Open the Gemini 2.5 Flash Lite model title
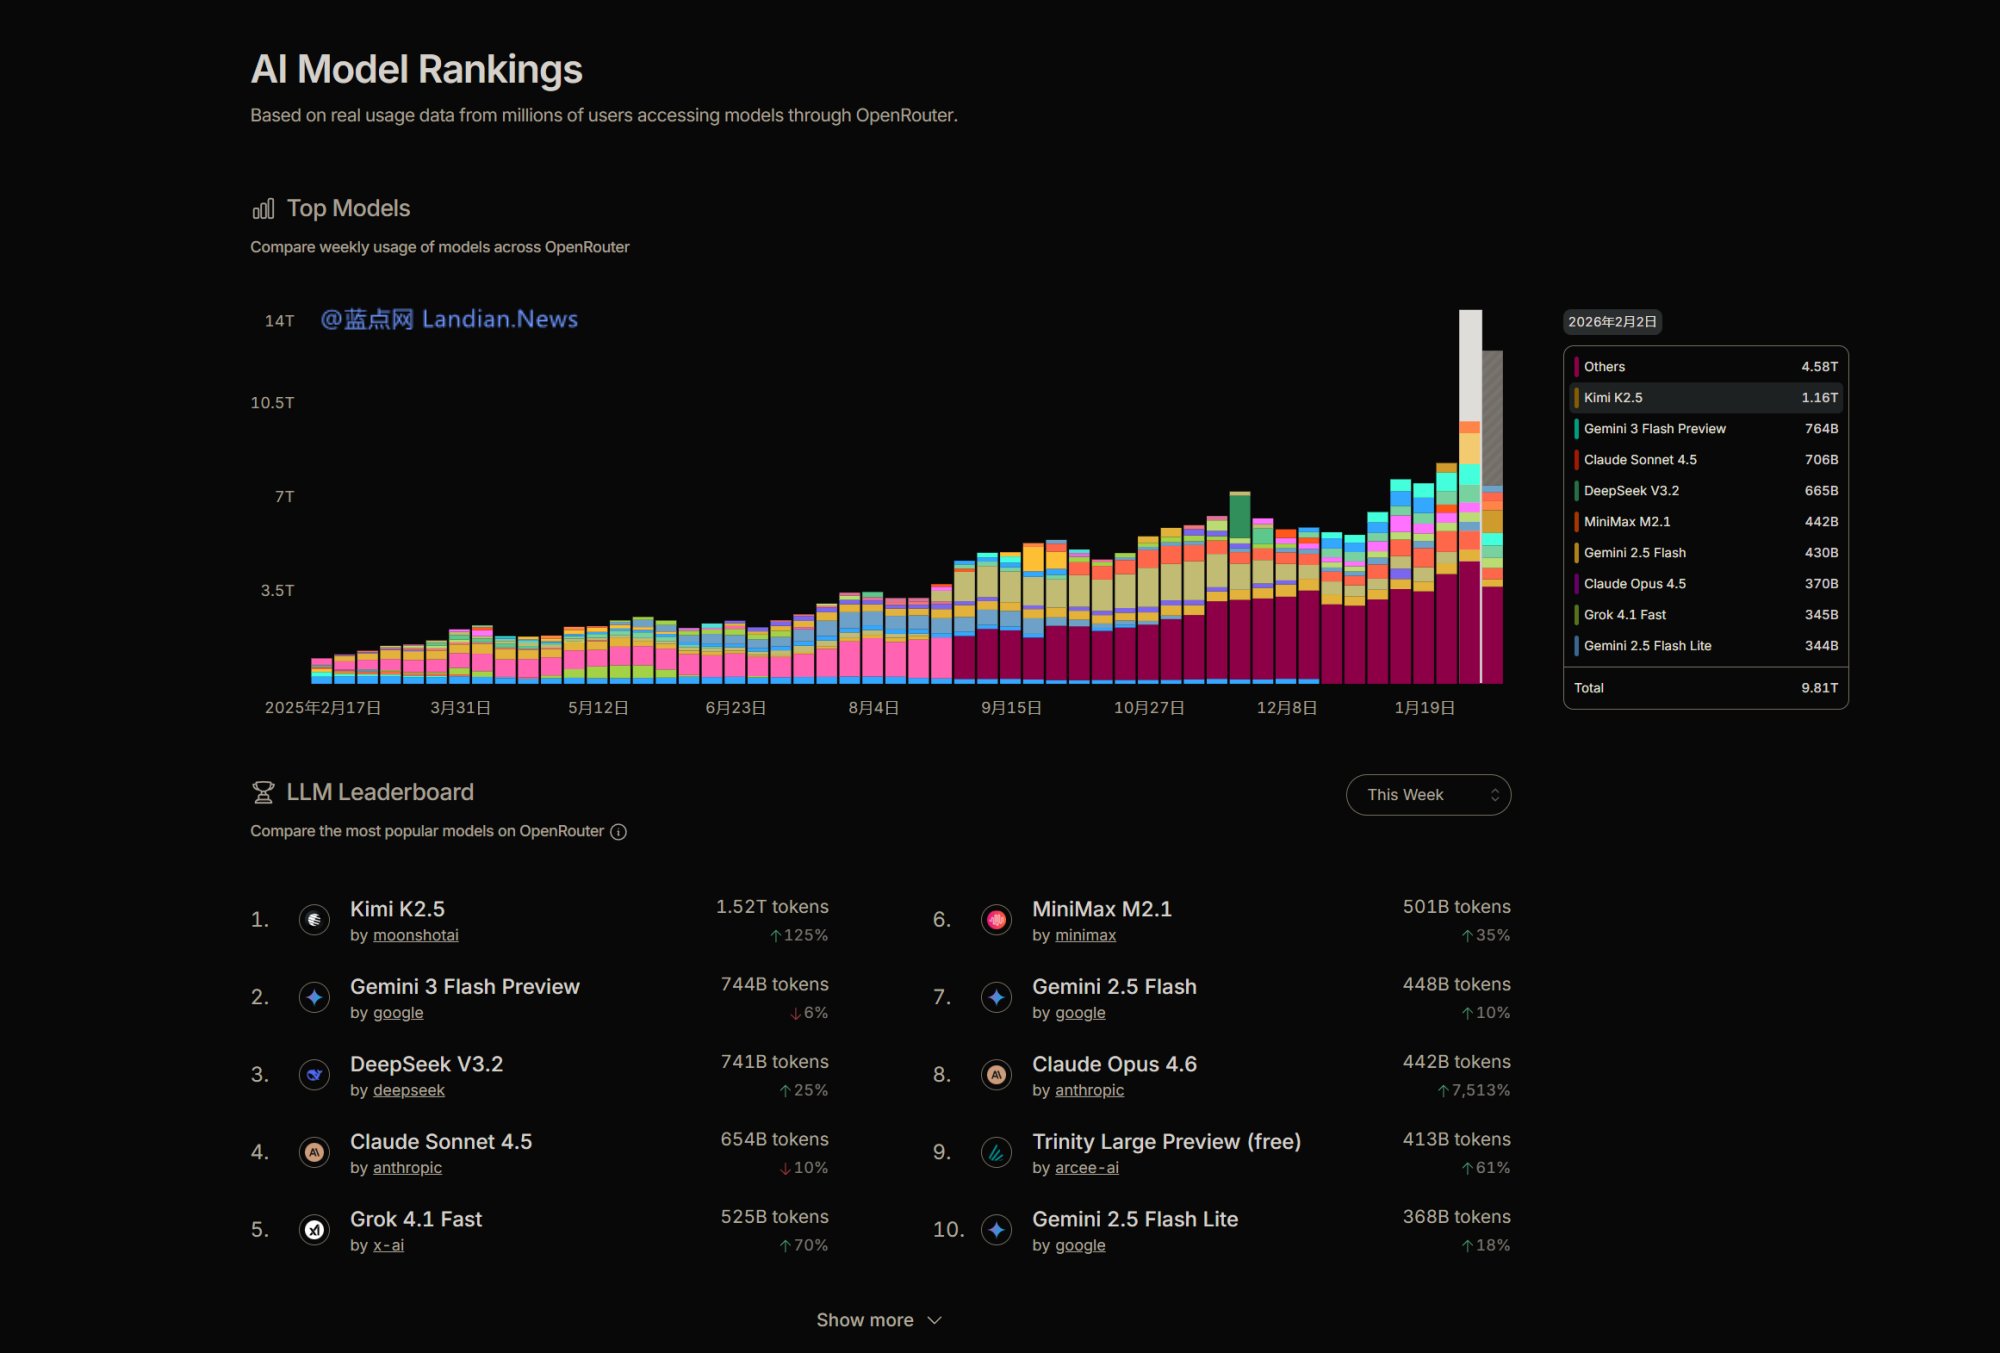This screenshot has width=2000, height=1353. pyautogui.click(x=1134, y=1219)
